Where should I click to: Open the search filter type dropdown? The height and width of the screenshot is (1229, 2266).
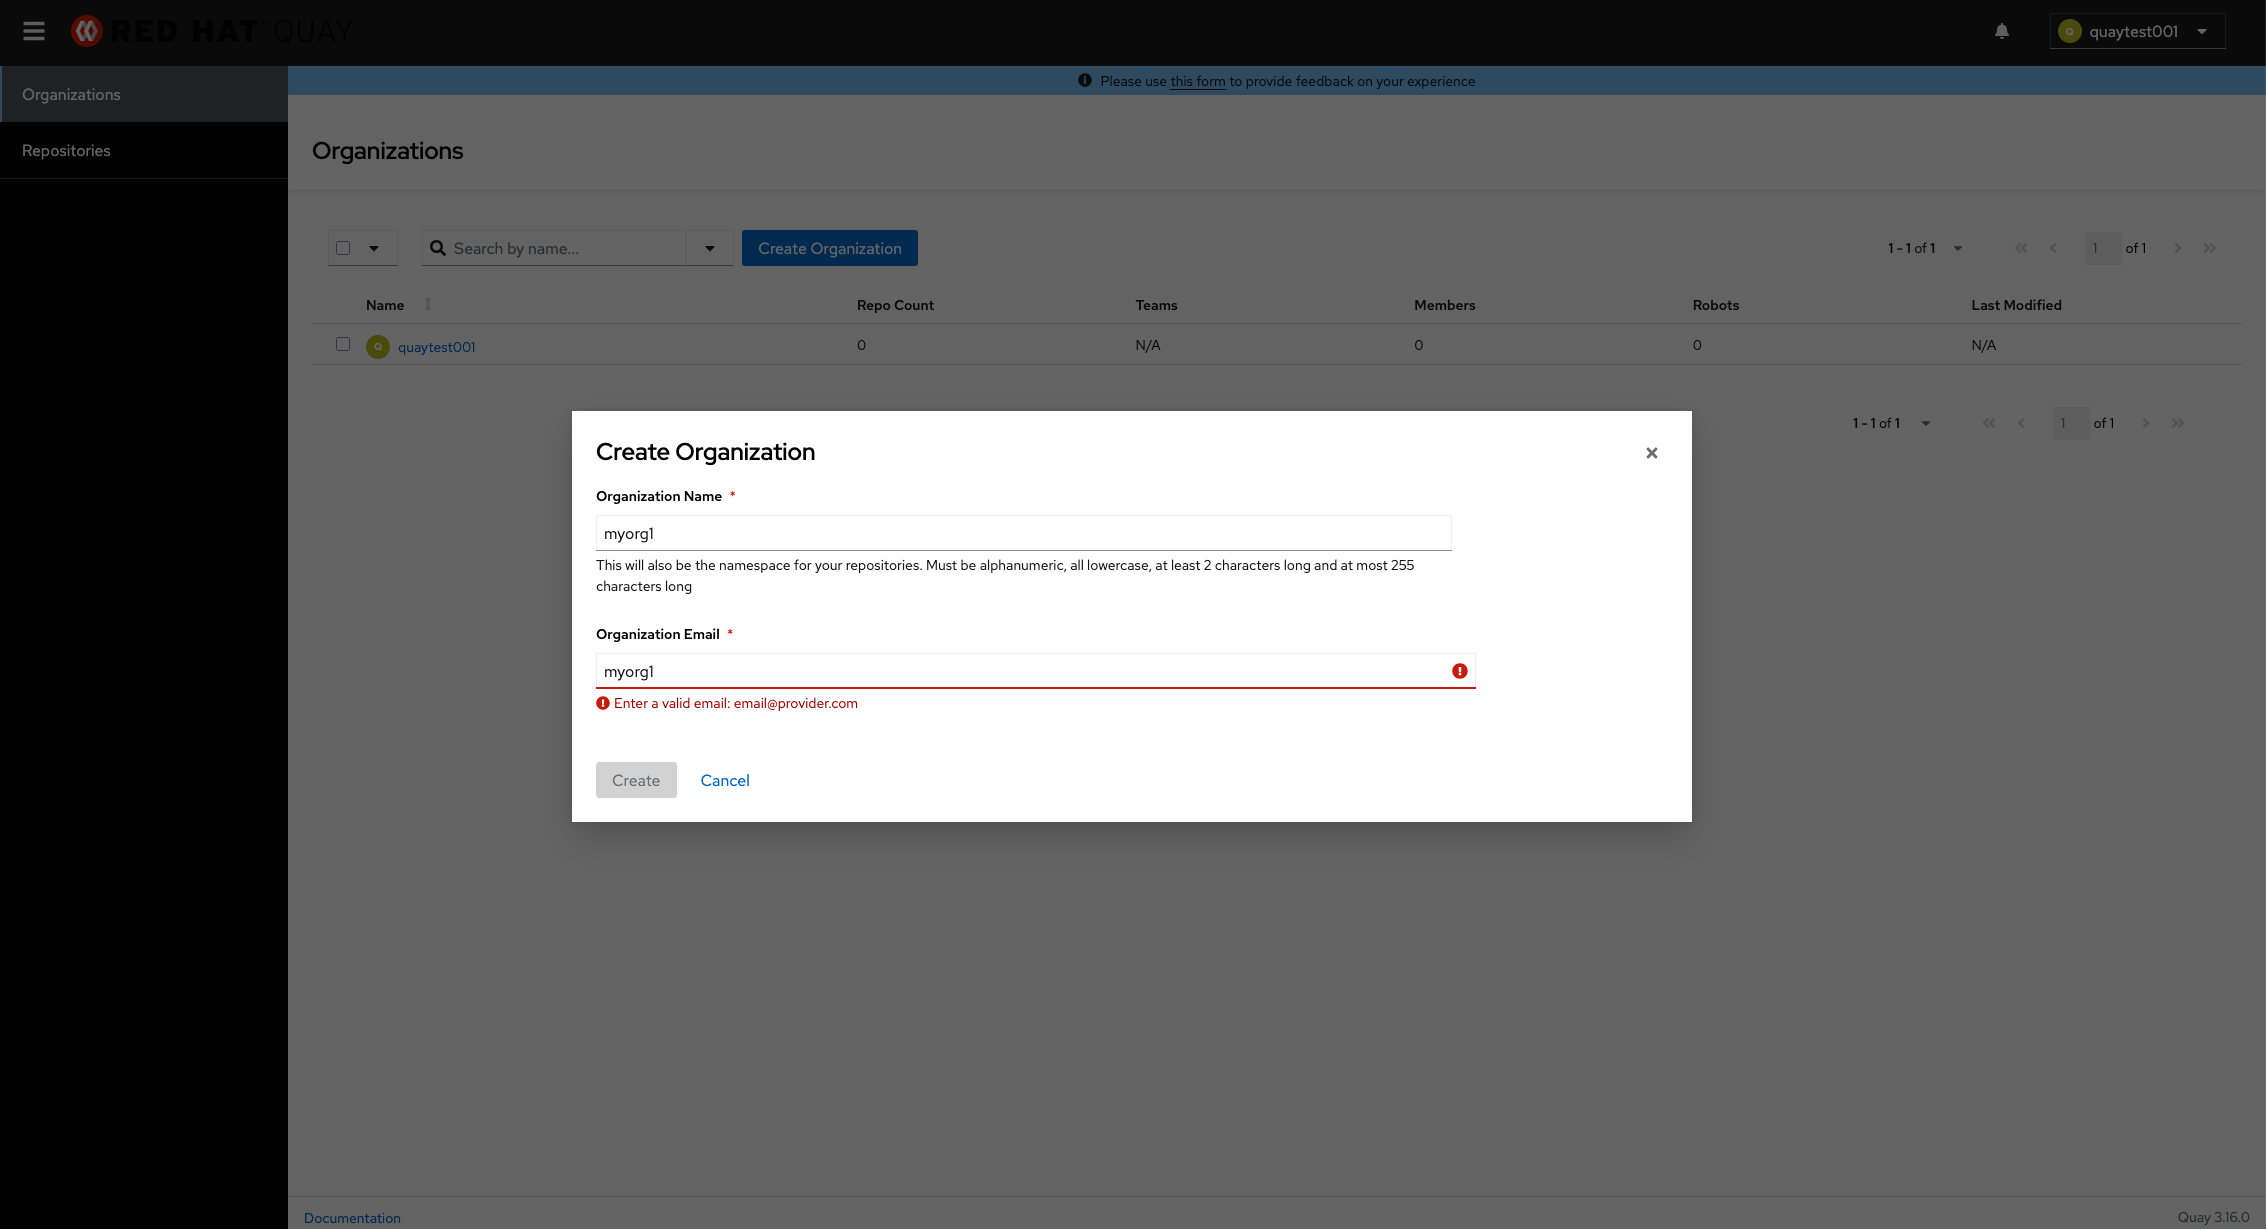tap(709, 248)
